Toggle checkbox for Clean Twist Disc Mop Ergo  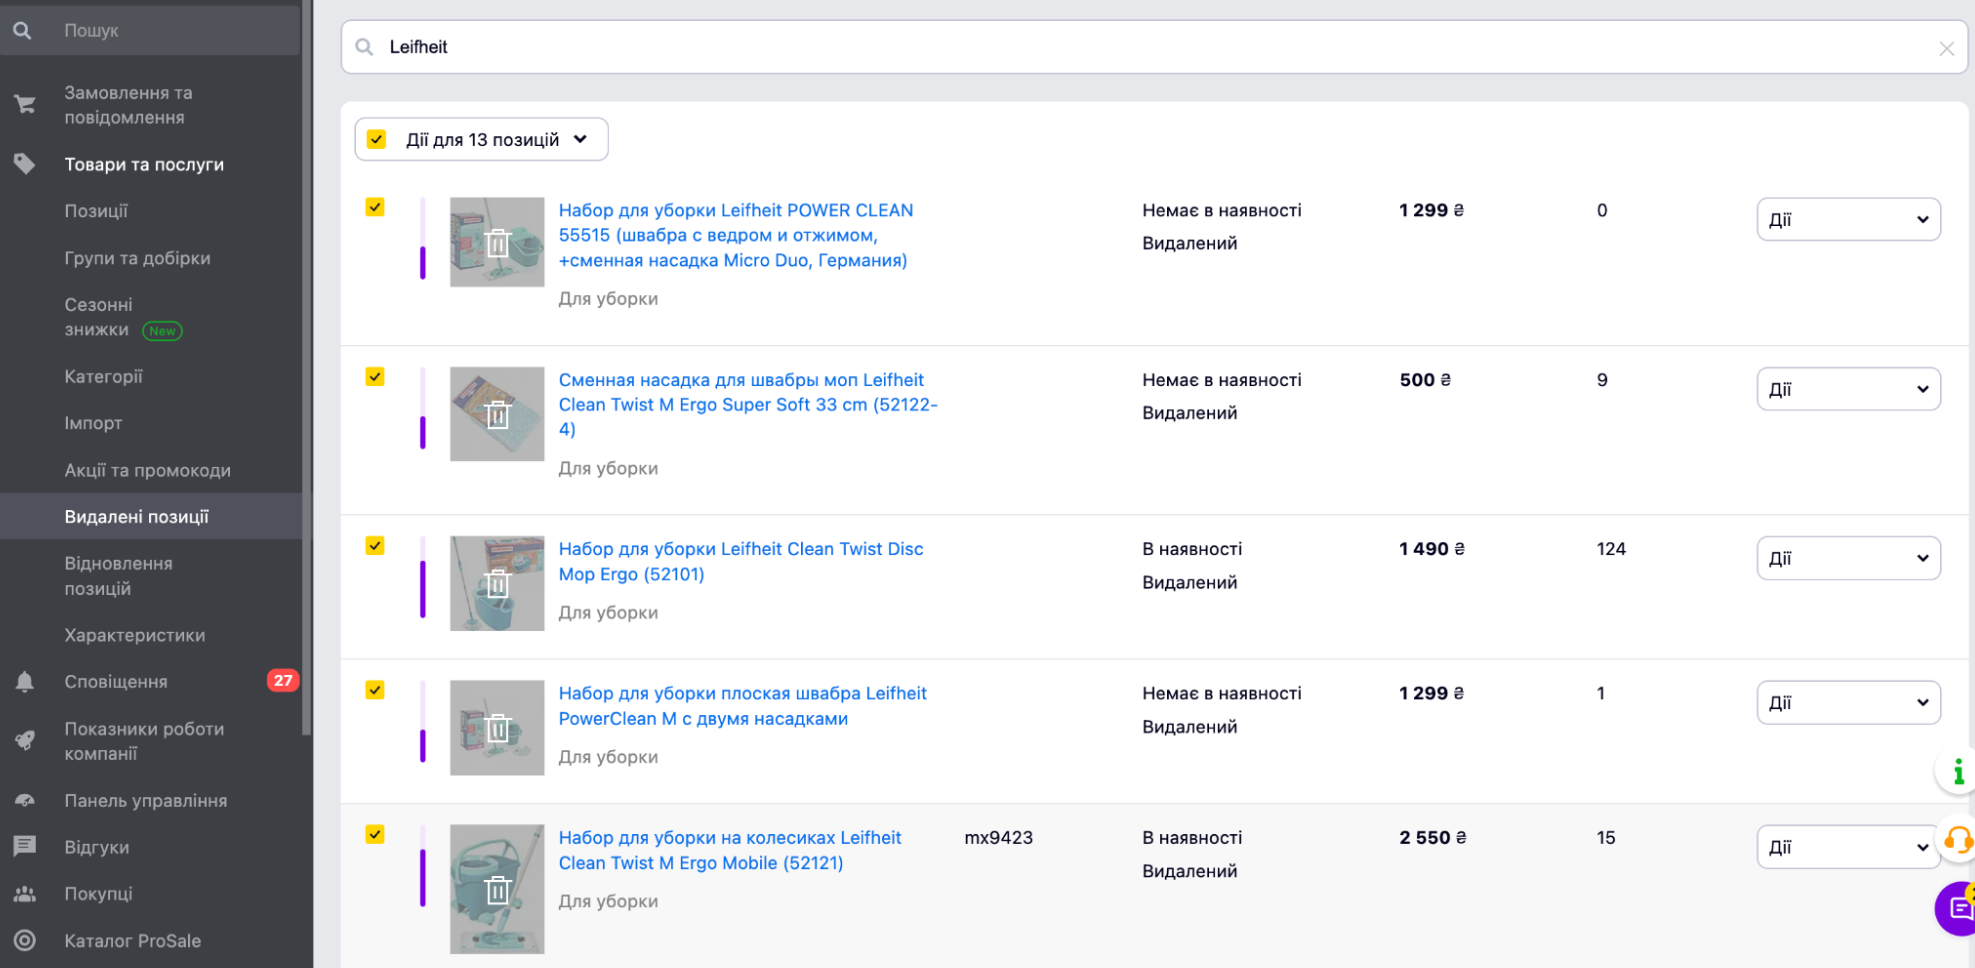tap(375, 546)
